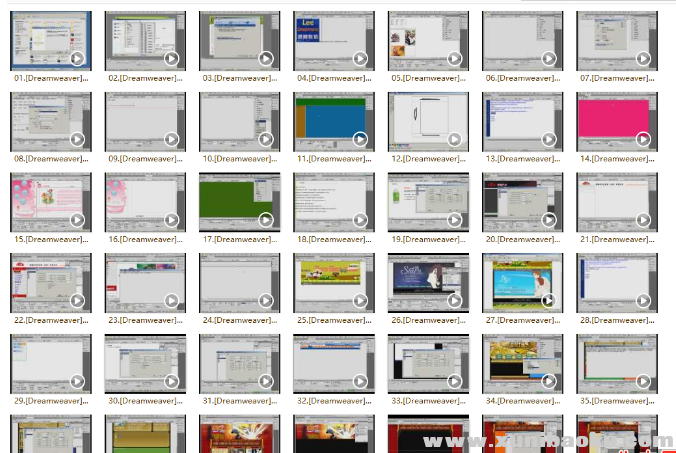676x453 pixels.
Task: Click the 30.[Dreamweaver] file name label
Action: 145,401
